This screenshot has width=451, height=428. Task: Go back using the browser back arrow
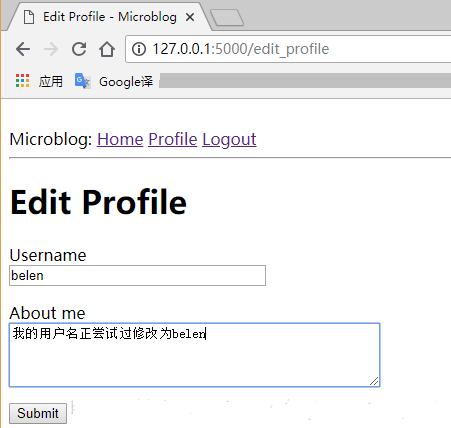pyautogui.click(x=23, y=49)
